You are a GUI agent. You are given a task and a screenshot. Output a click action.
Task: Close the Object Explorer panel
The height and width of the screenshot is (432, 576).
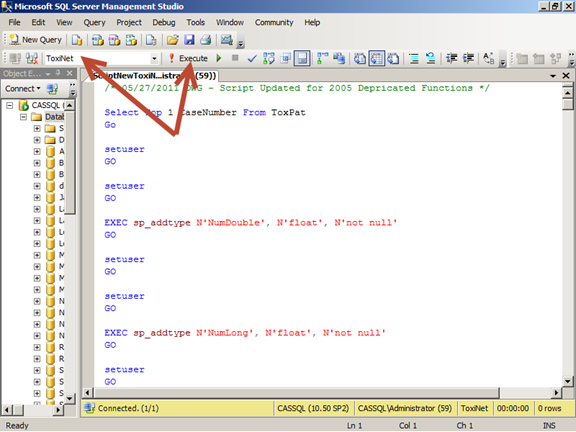(70, 73)
